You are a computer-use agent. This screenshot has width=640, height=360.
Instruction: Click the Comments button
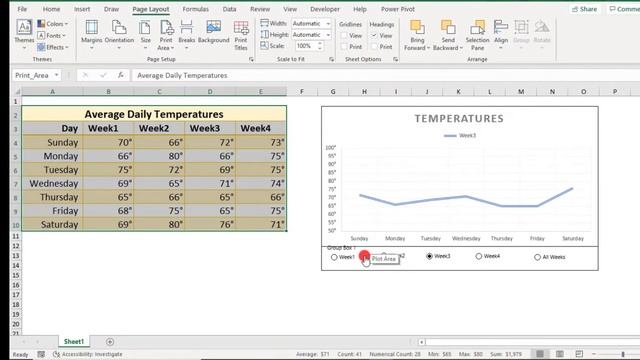coord(623,9)
